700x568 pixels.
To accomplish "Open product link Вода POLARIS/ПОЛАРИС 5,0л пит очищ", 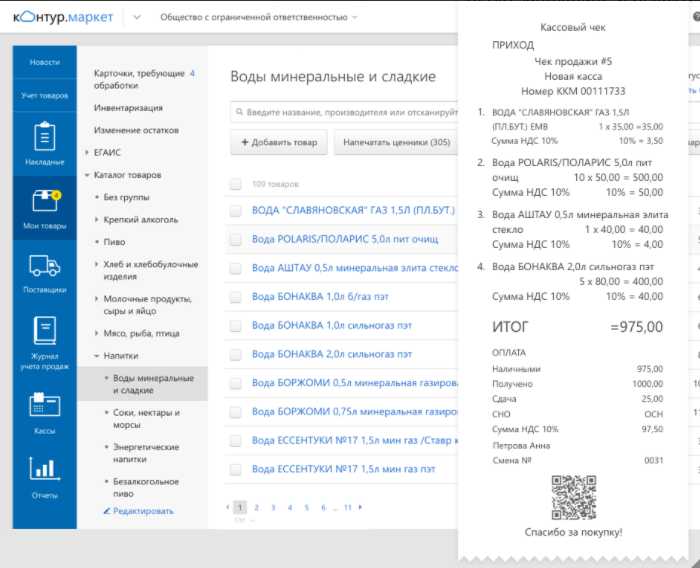I will click(x=345, y=239).
